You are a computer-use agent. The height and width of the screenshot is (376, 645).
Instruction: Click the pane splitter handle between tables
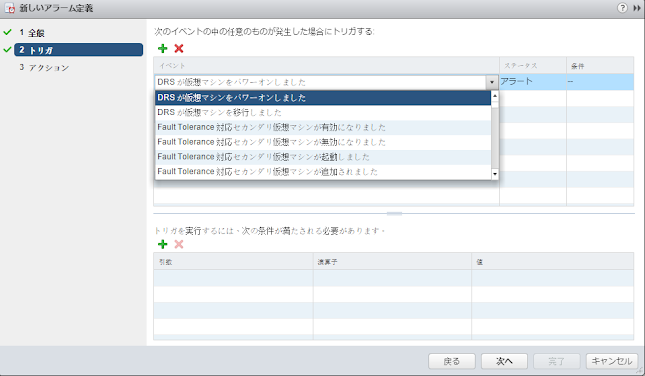(394, 214)
